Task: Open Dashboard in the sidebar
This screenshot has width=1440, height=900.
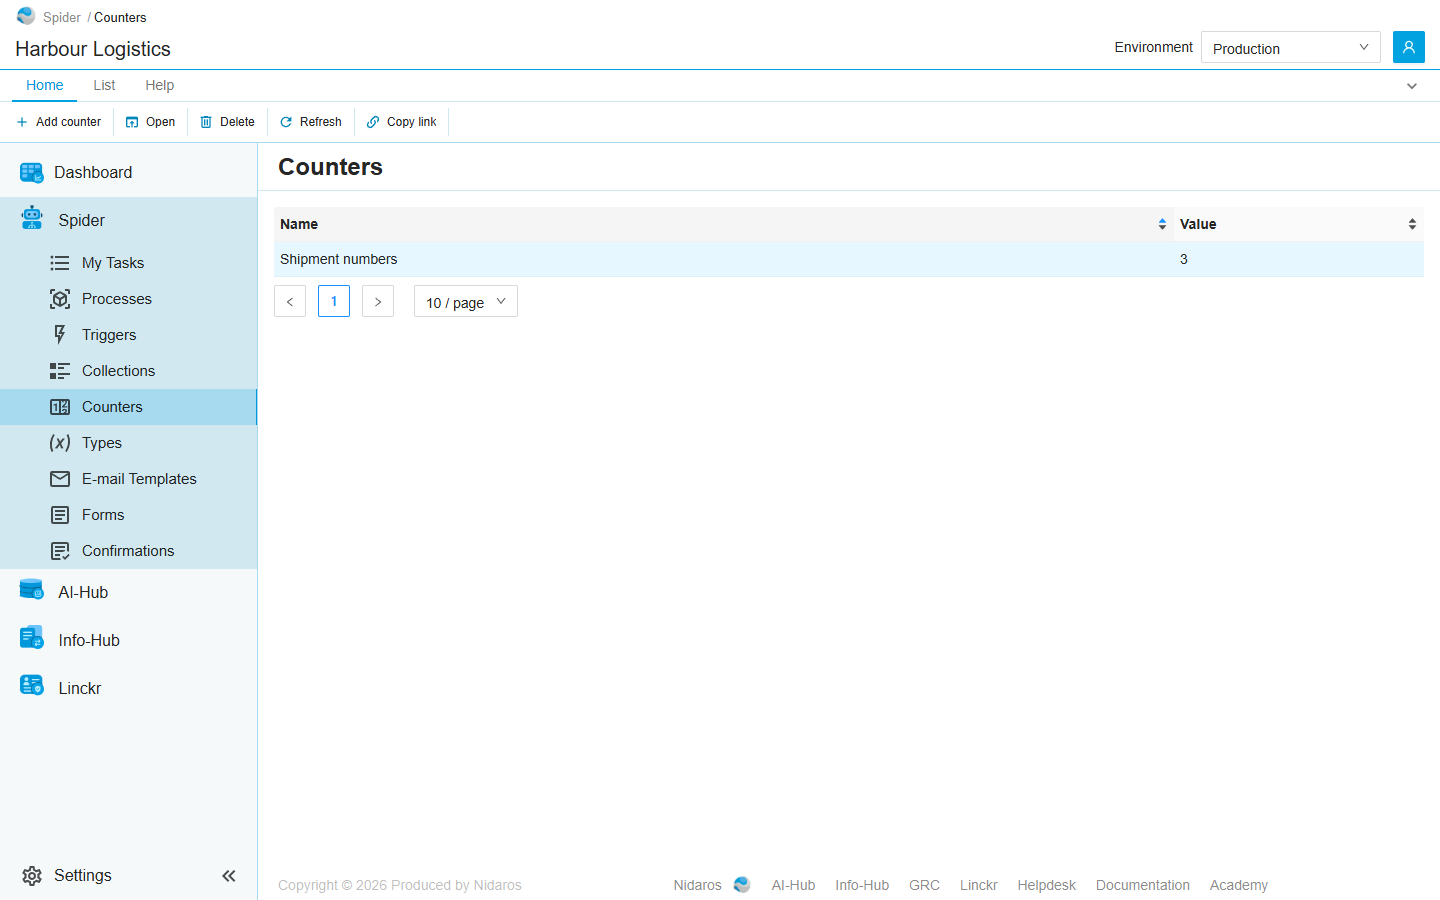Action: [x=128, y=172]
